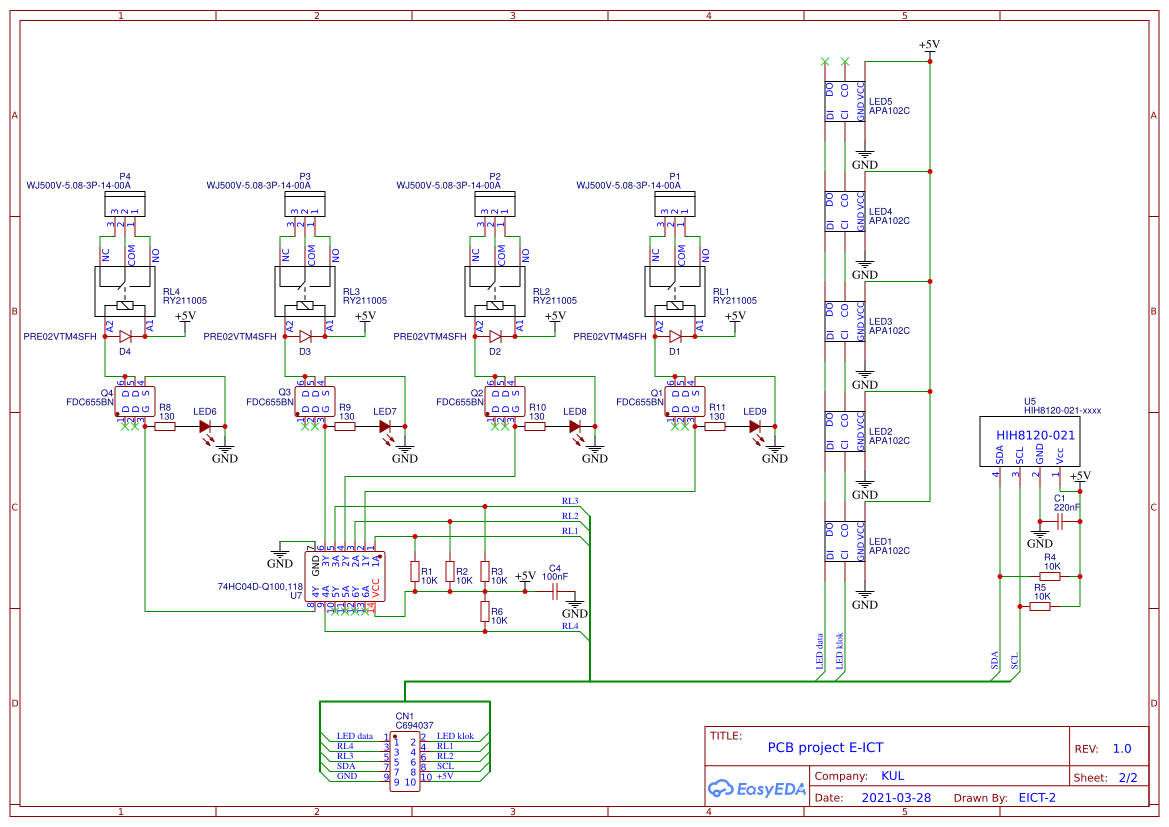Click capacitor C4 100nF symbol
Viewport: 1169px width, 827px height.
click(x=553, y=590)
